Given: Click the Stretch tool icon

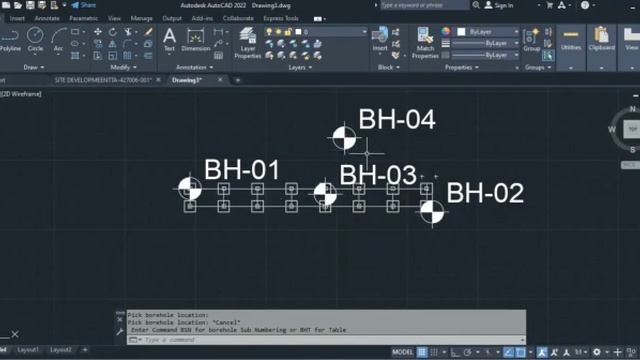Looking at the screenshot, I should [x=98, y=56].
